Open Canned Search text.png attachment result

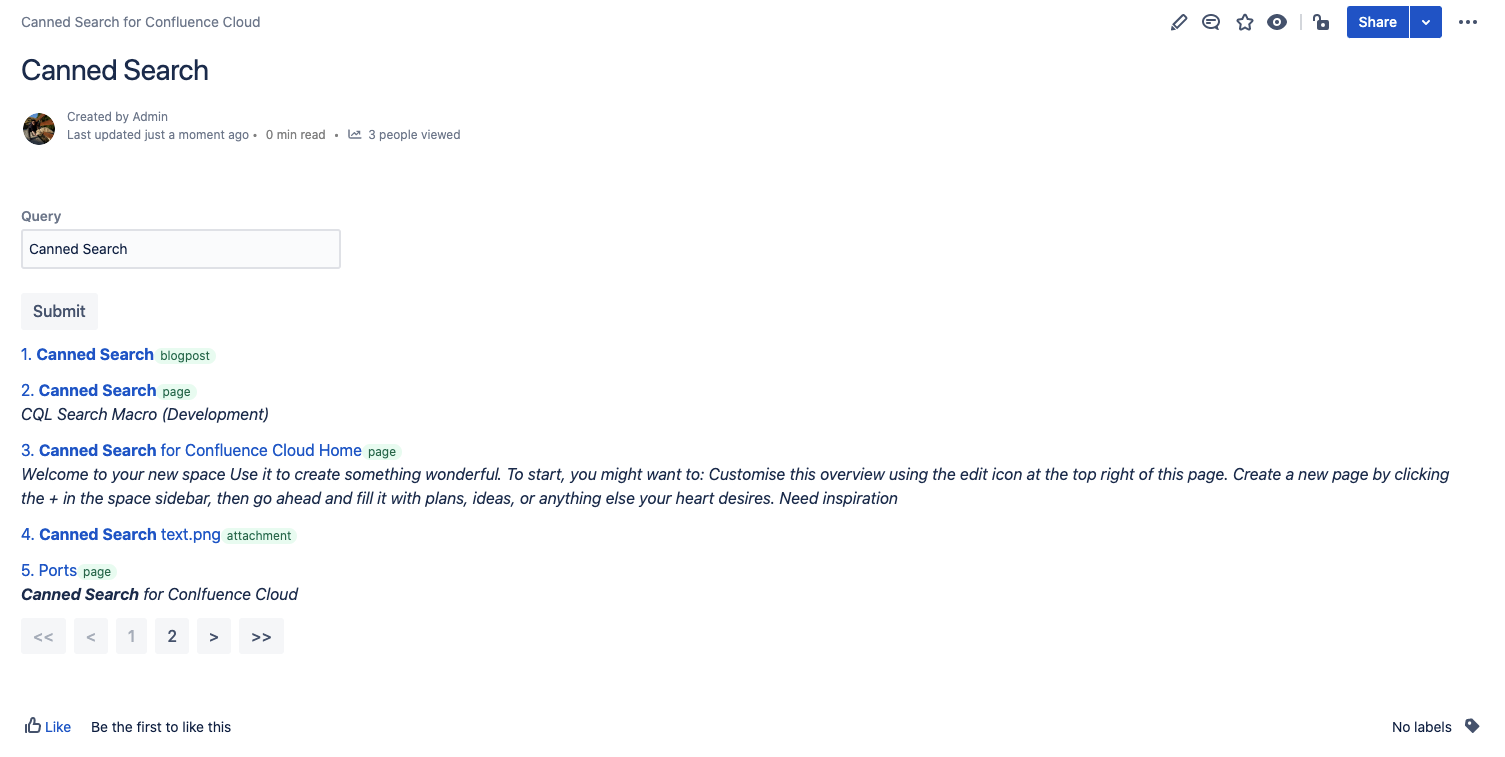coord(129,535)
